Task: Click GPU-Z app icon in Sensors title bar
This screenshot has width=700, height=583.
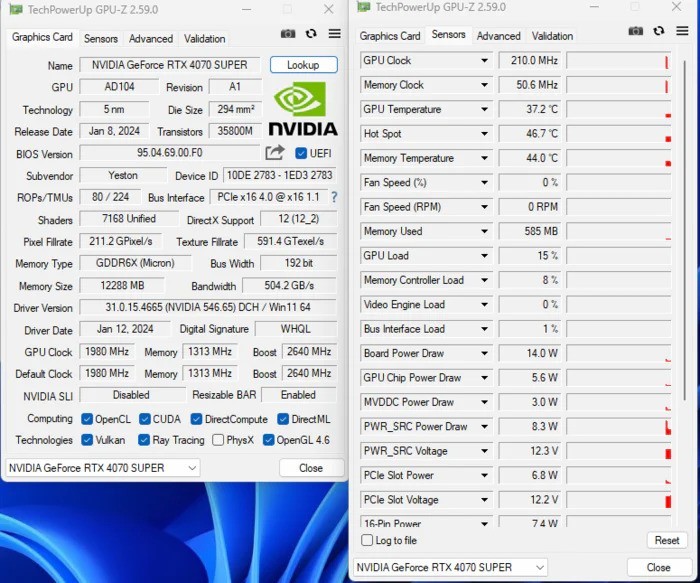Action: tap(363, 6)
